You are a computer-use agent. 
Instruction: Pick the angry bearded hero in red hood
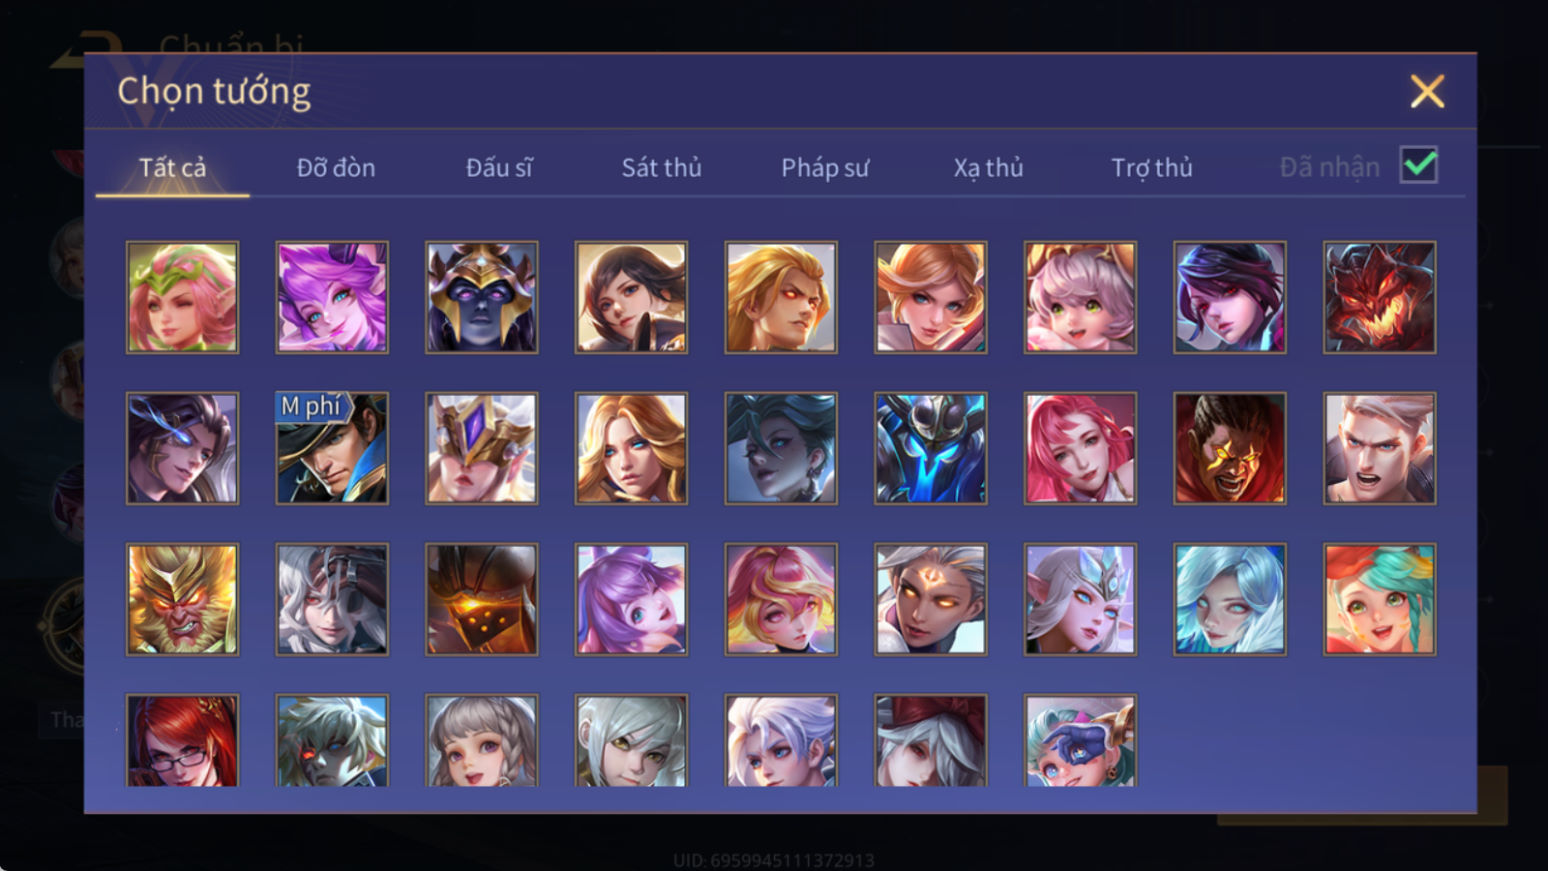[x=1229, y=448]
